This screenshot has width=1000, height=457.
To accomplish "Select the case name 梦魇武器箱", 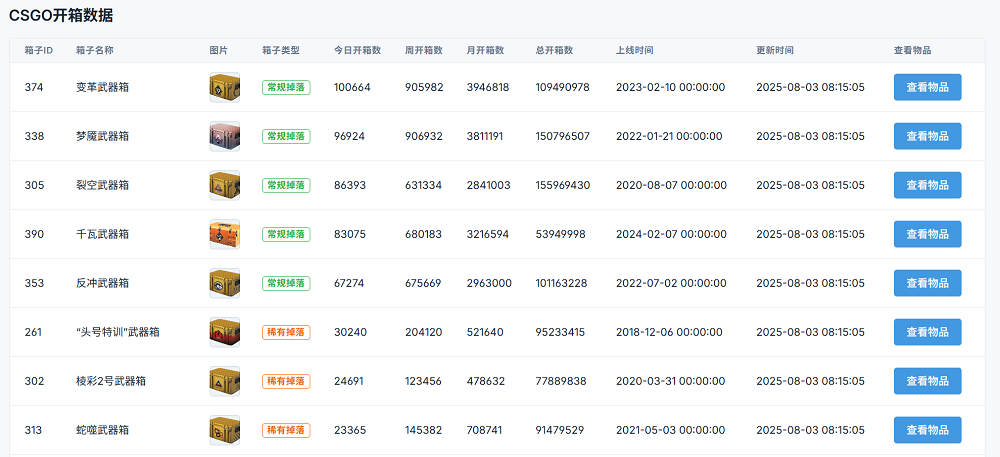I will pos(102,136).
